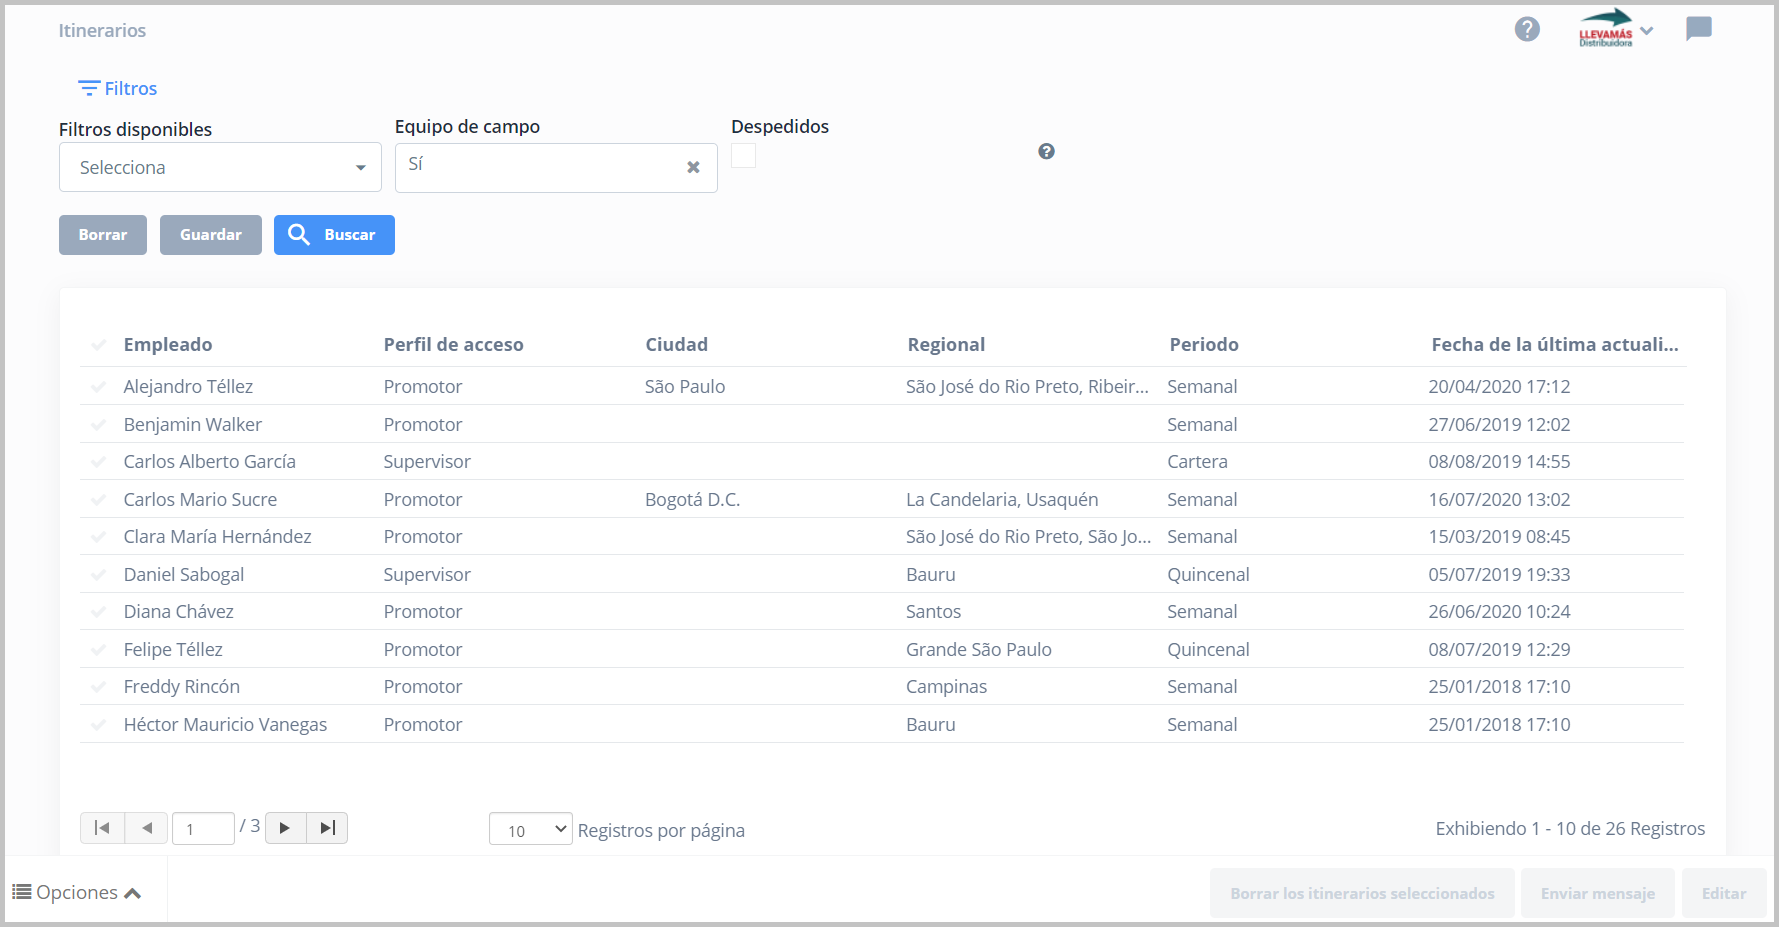
Task: Click the small help icon beside Despedidos
Action: pos(1046,151)
